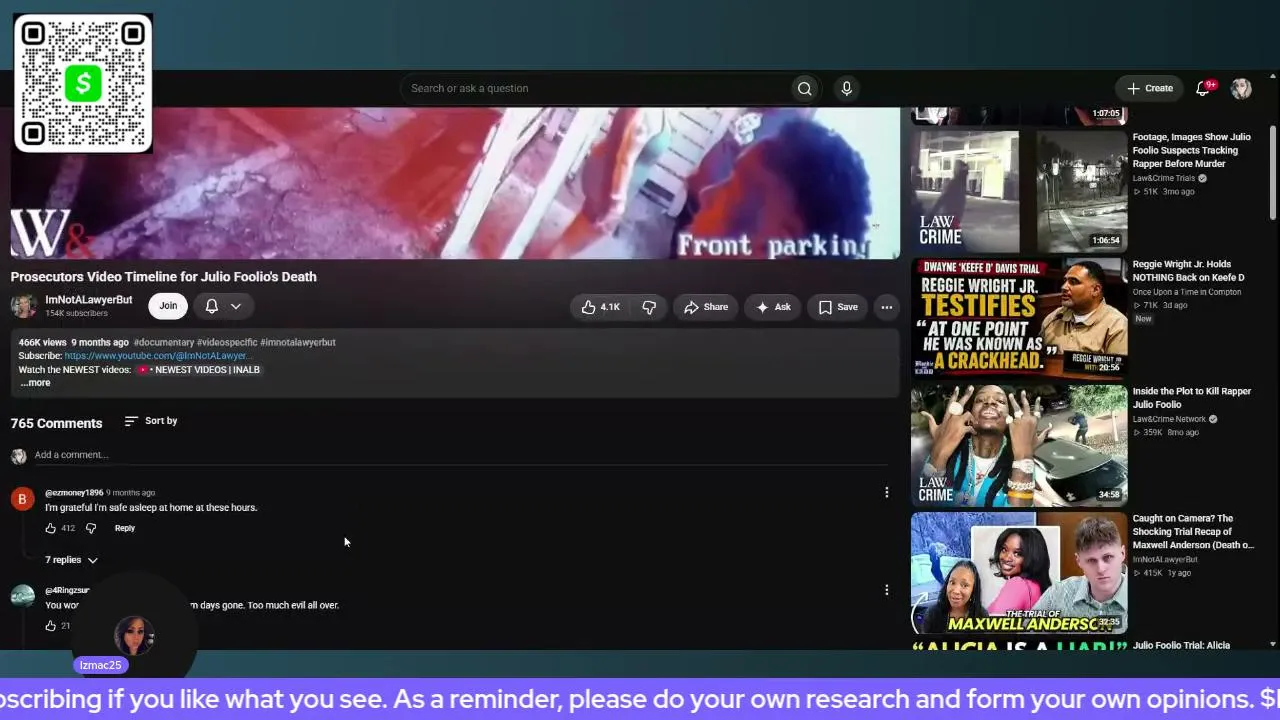Viewport: 1280px width, 720px height.
Task: Open the Maxwell Anderson trial thumbnail
Action: 1019,572
